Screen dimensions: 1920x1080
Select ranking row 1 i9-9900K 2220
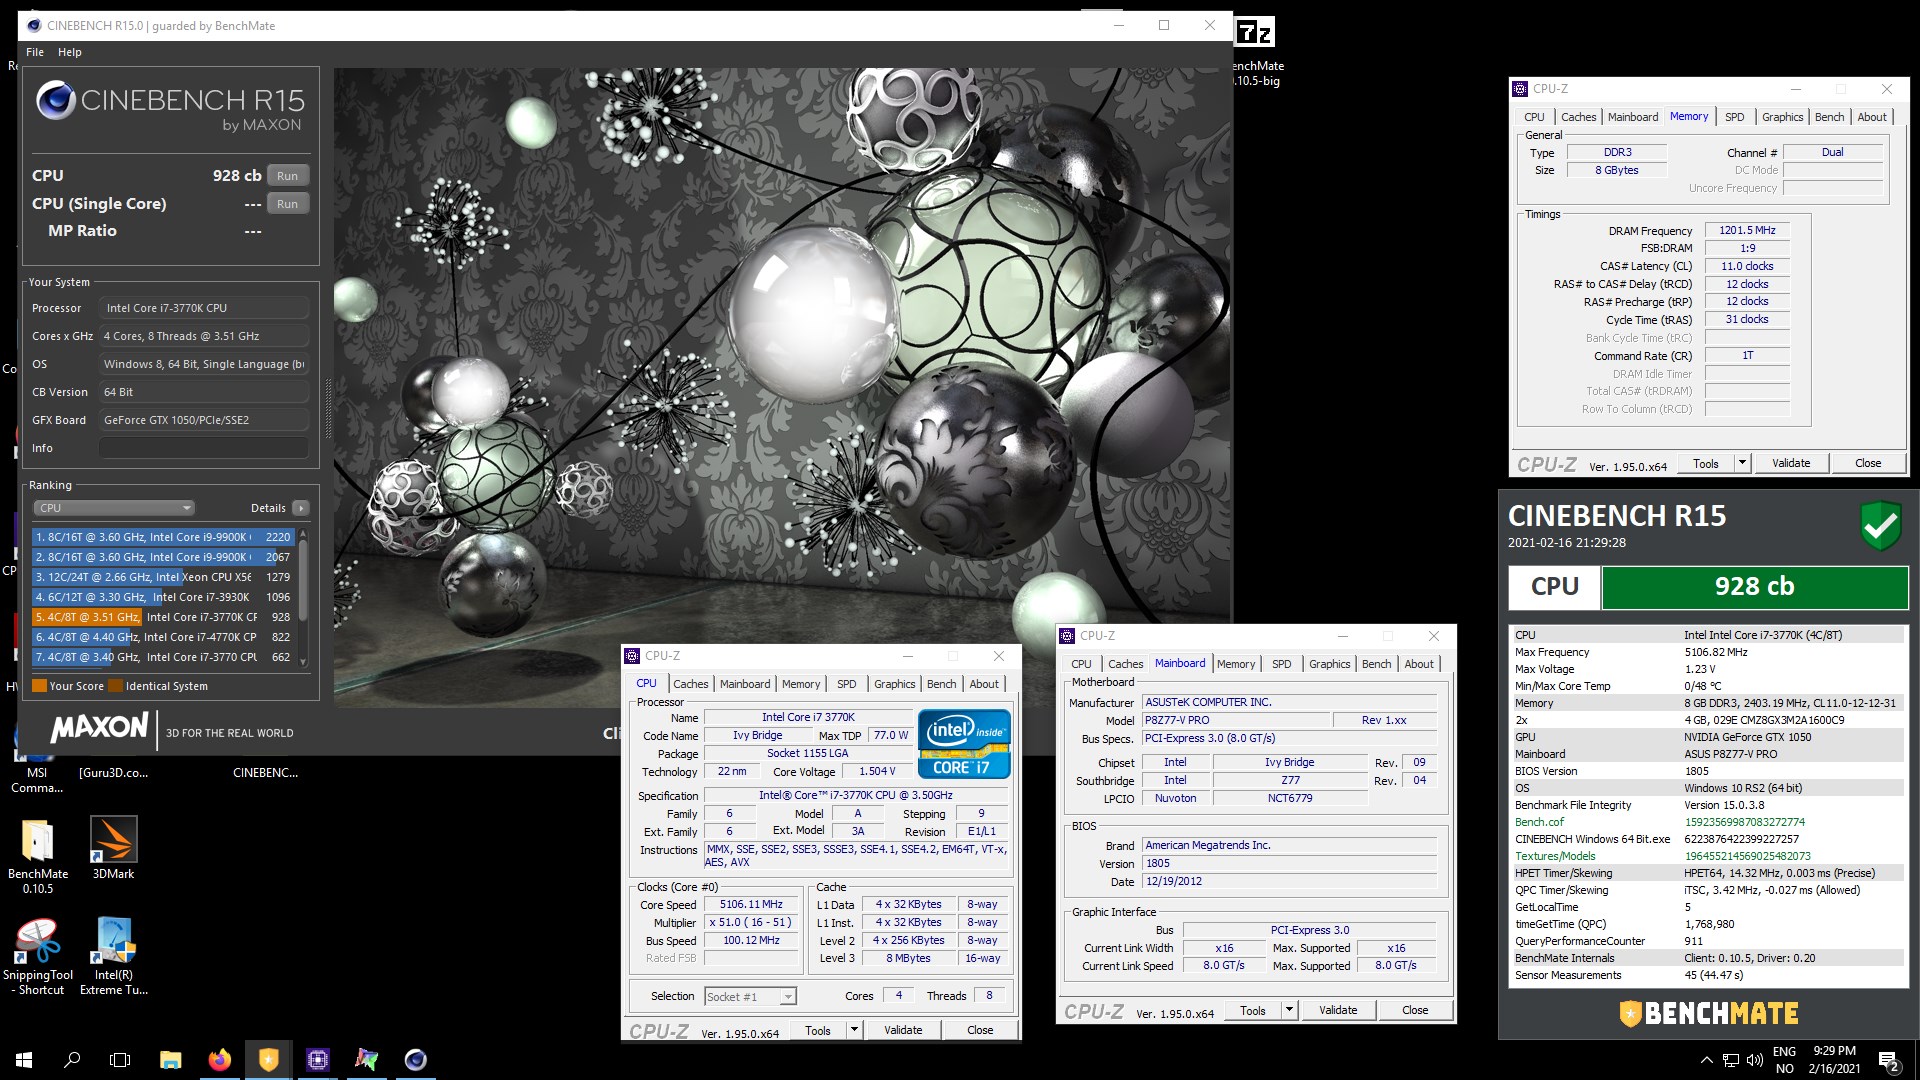163,537
